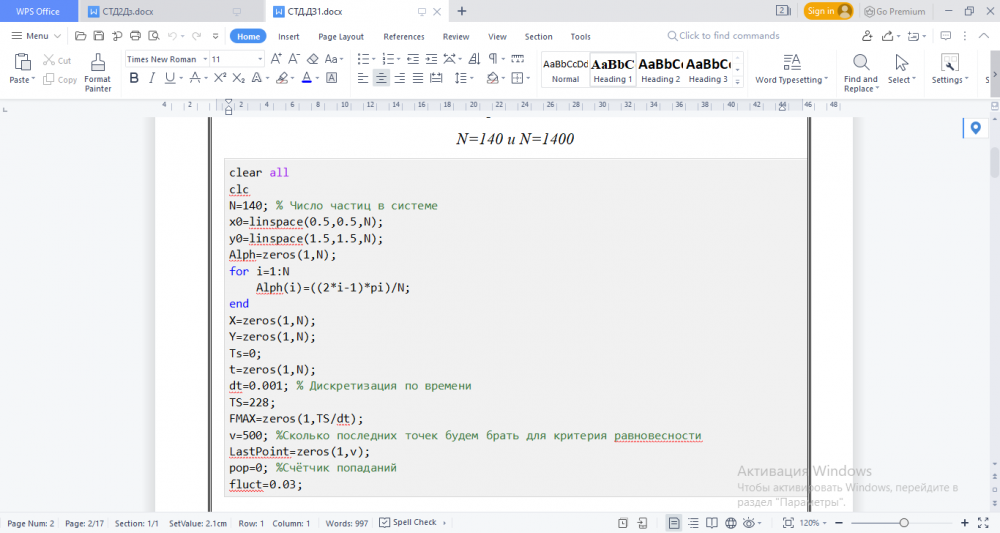
Task: Click the Sign in button
Action: point(828,11)
